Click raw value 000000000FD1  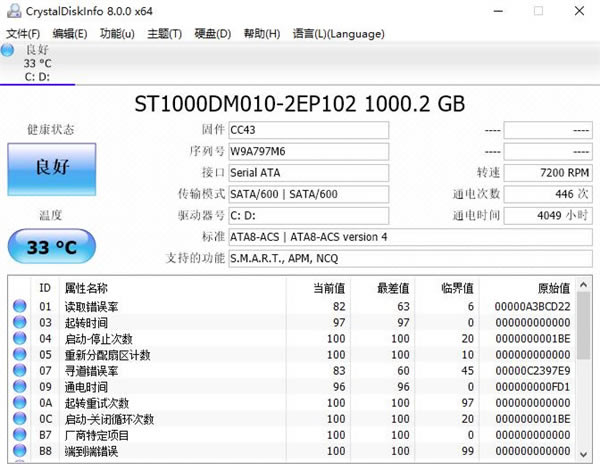(x=532, y=387)
